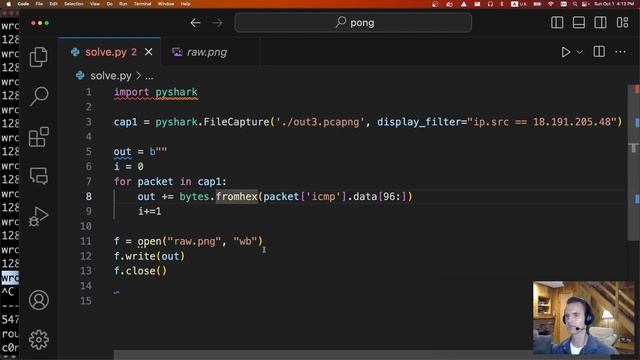
Task: Run the Python file with play button
Action: [x=565, y=52]
